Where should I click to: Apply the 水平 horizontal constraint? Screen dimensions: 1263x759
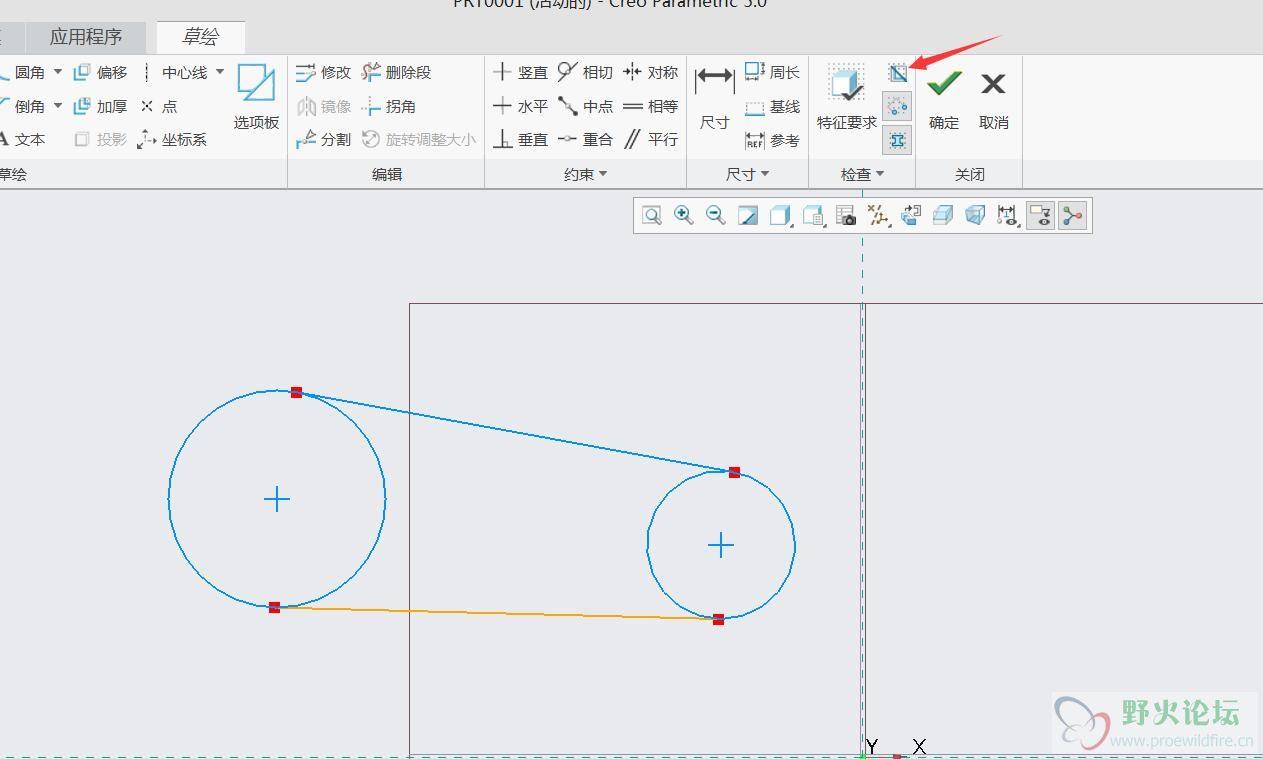click(520, 106)
